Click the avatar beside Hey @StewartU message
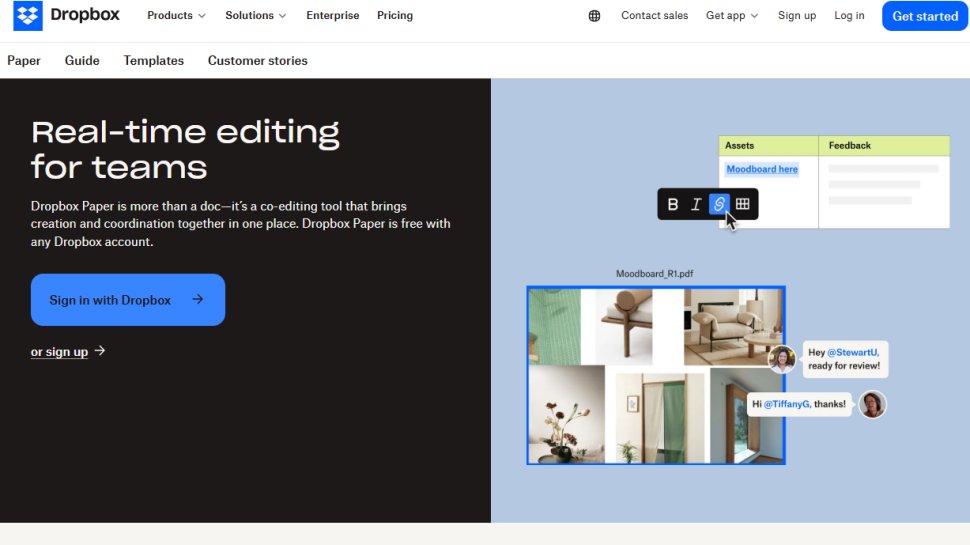 pos(781,358)
